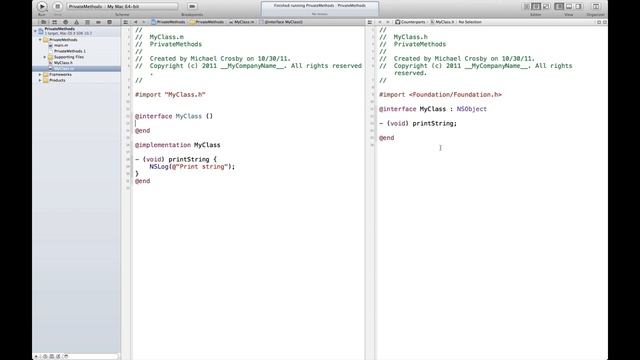Show the Log navigator

click(109, 22)
